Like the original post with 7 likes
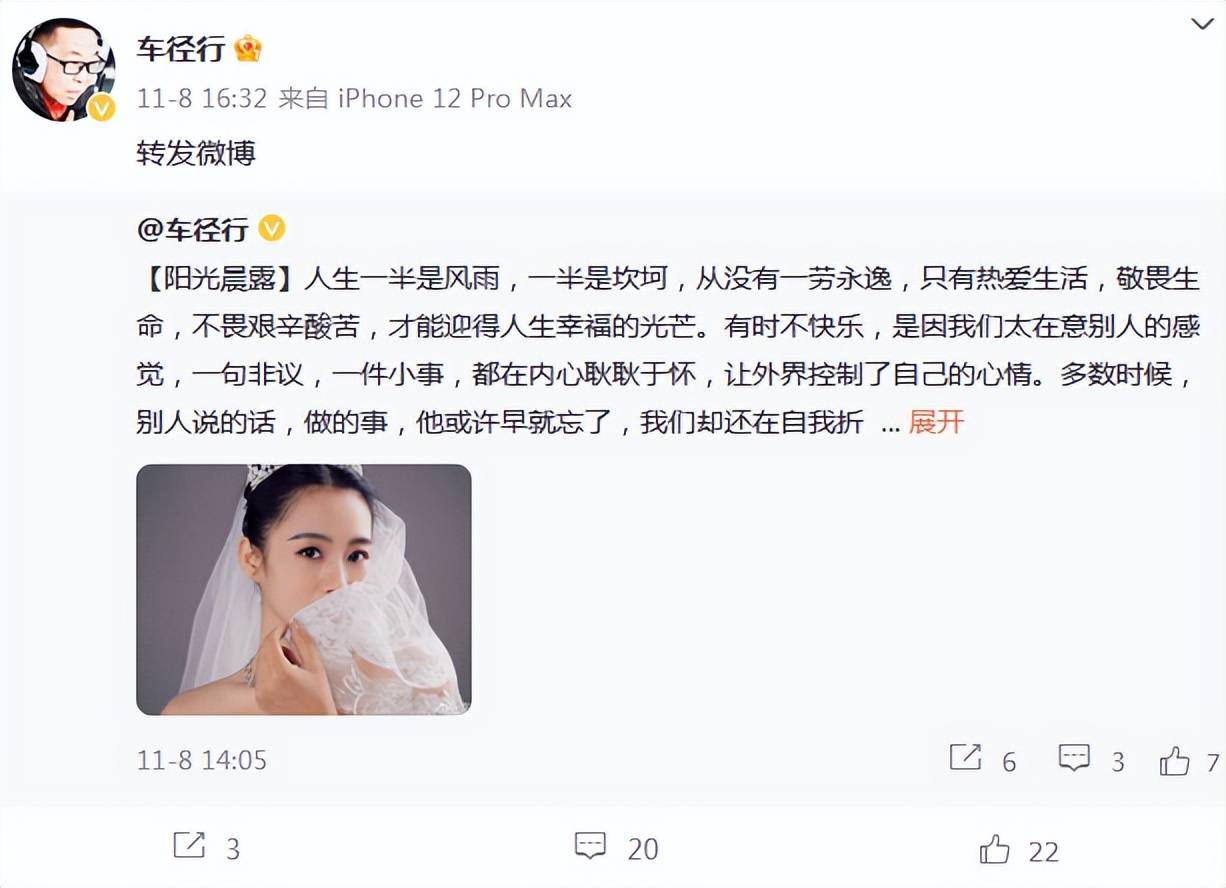 coord(1175,761)
